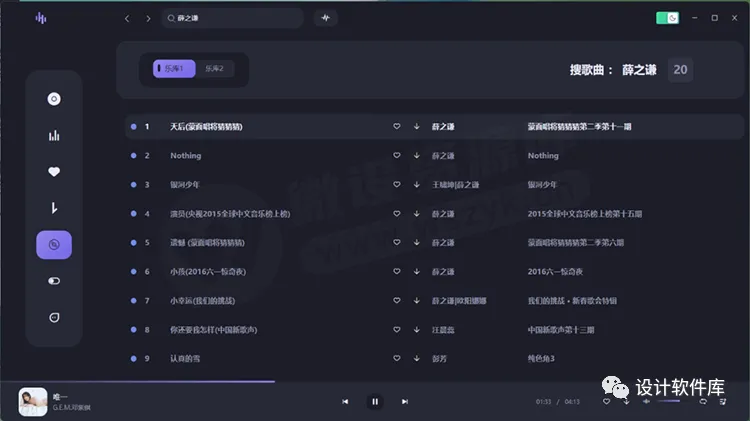Select the song title in row 3

(x=185, y=185)
